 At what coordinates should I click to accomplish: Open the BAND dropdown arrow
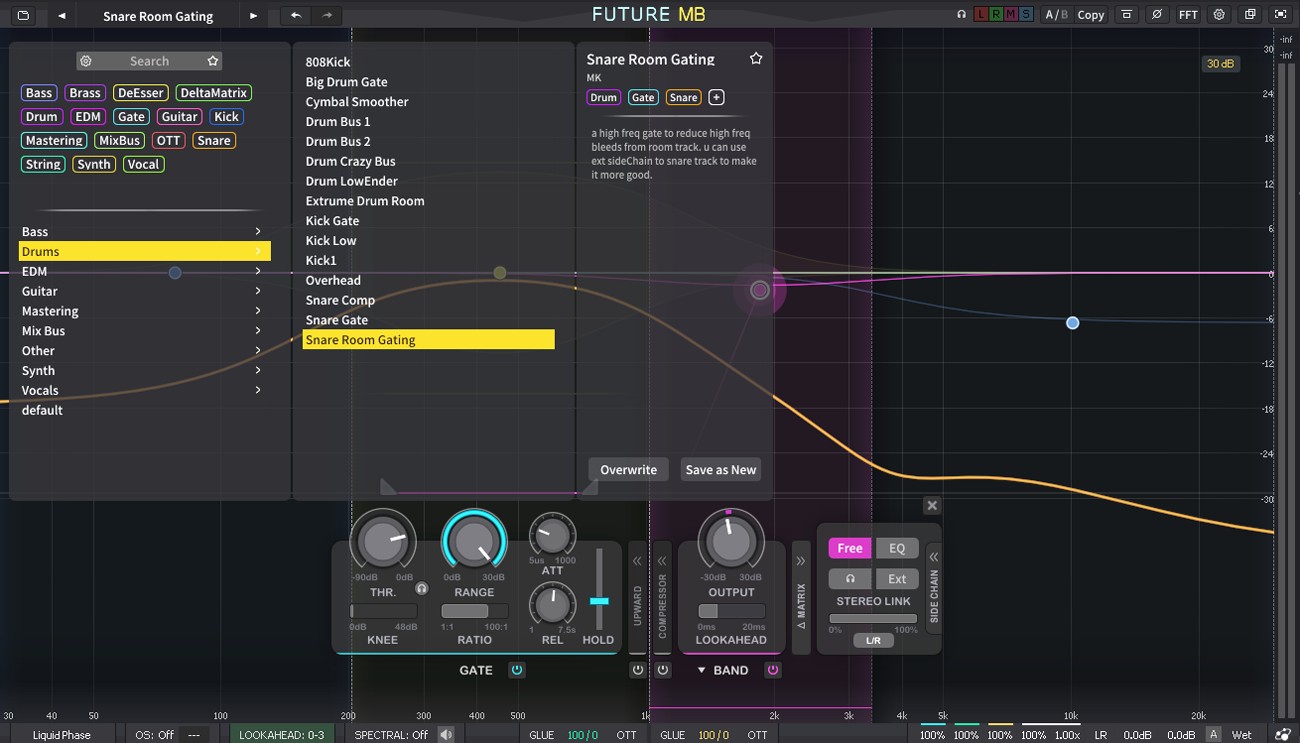click(x=701, y=670)
